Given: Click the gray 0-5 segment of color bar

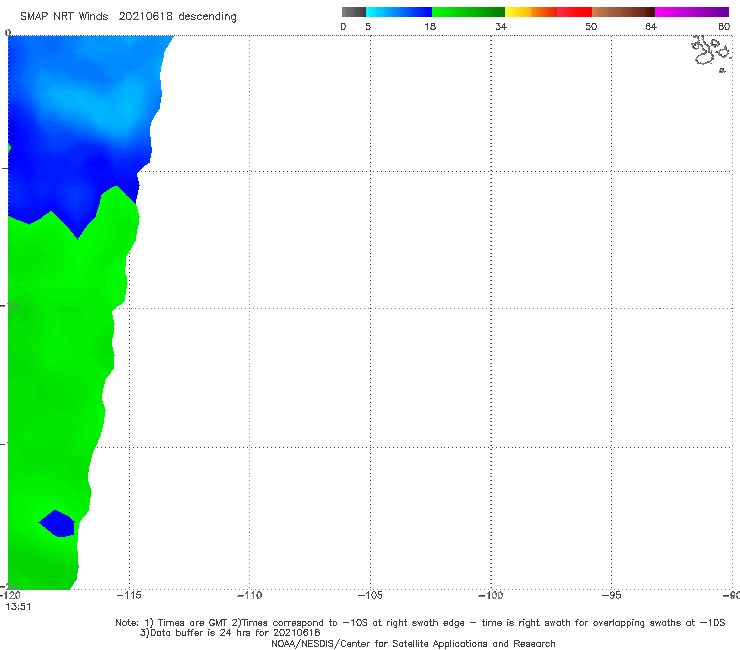Looking at the screenshot, I should tap(354, 12).
